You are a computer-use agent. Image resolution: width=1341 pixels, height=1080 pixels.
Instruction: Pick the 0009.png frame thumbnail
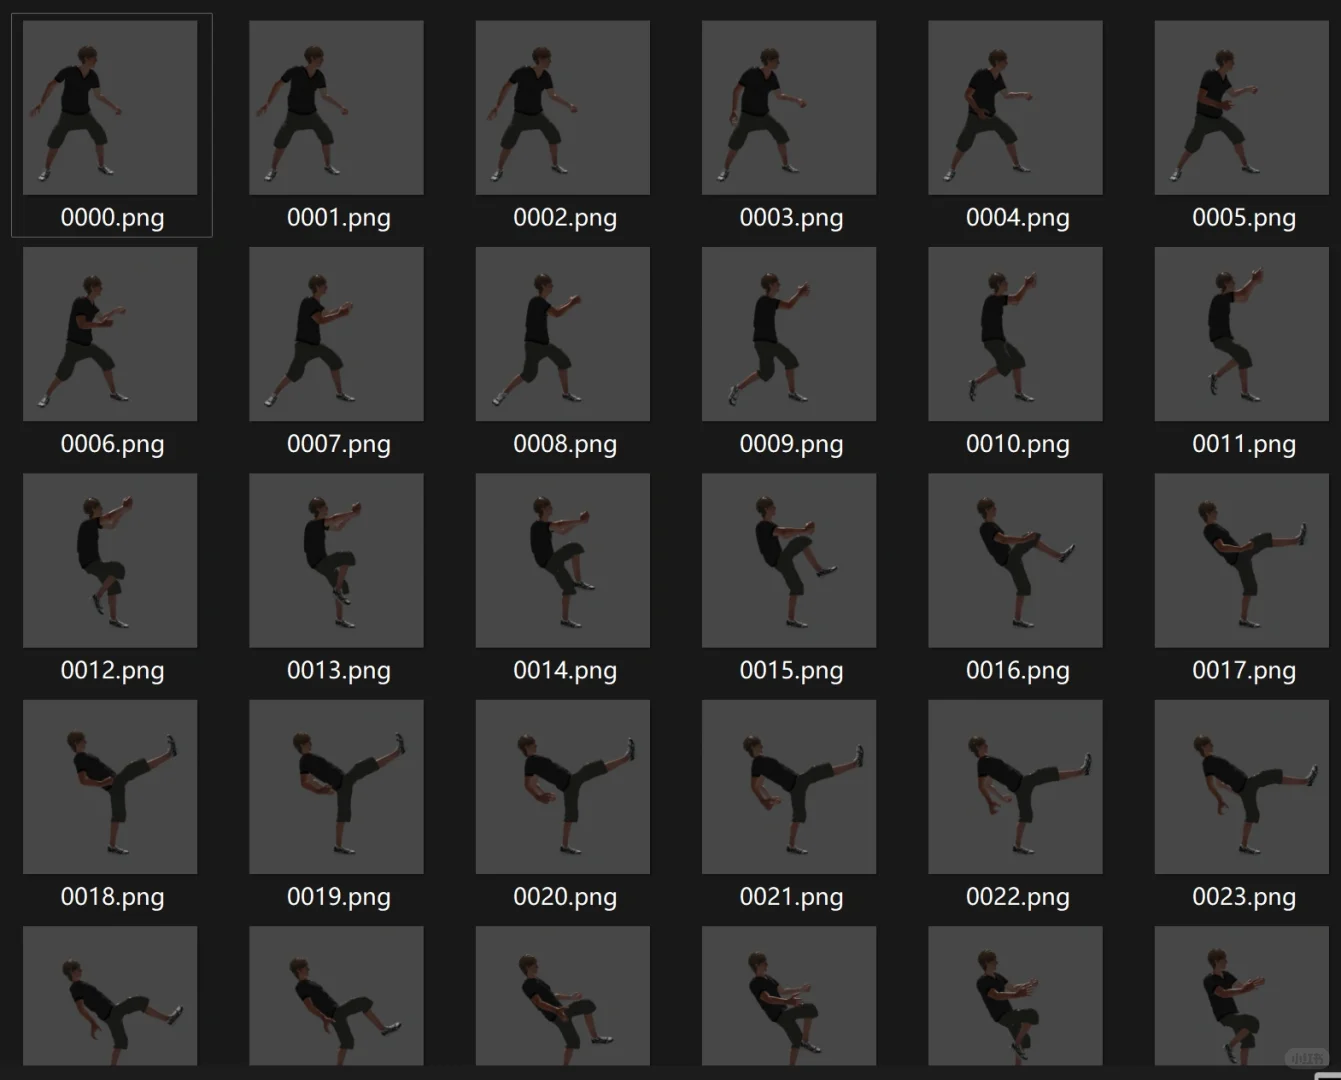coord(789,334)
